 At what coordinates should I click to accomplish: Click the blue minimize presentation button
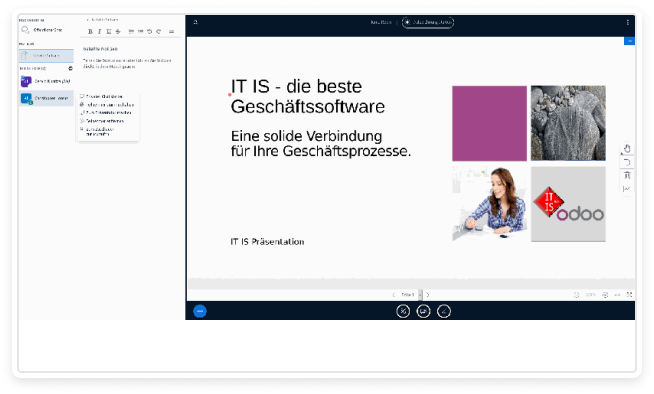[x=630, y=41]
